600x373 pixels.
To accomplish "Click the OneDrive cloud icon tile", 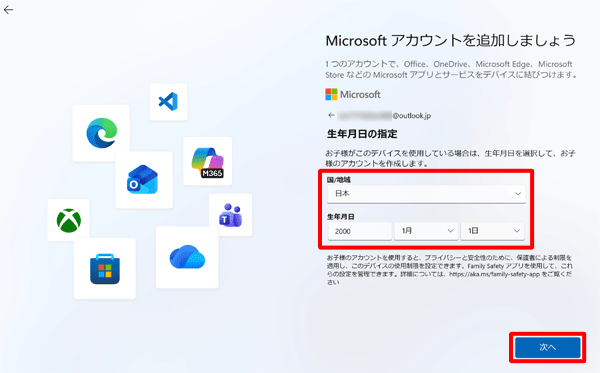I will click(187, 257).
